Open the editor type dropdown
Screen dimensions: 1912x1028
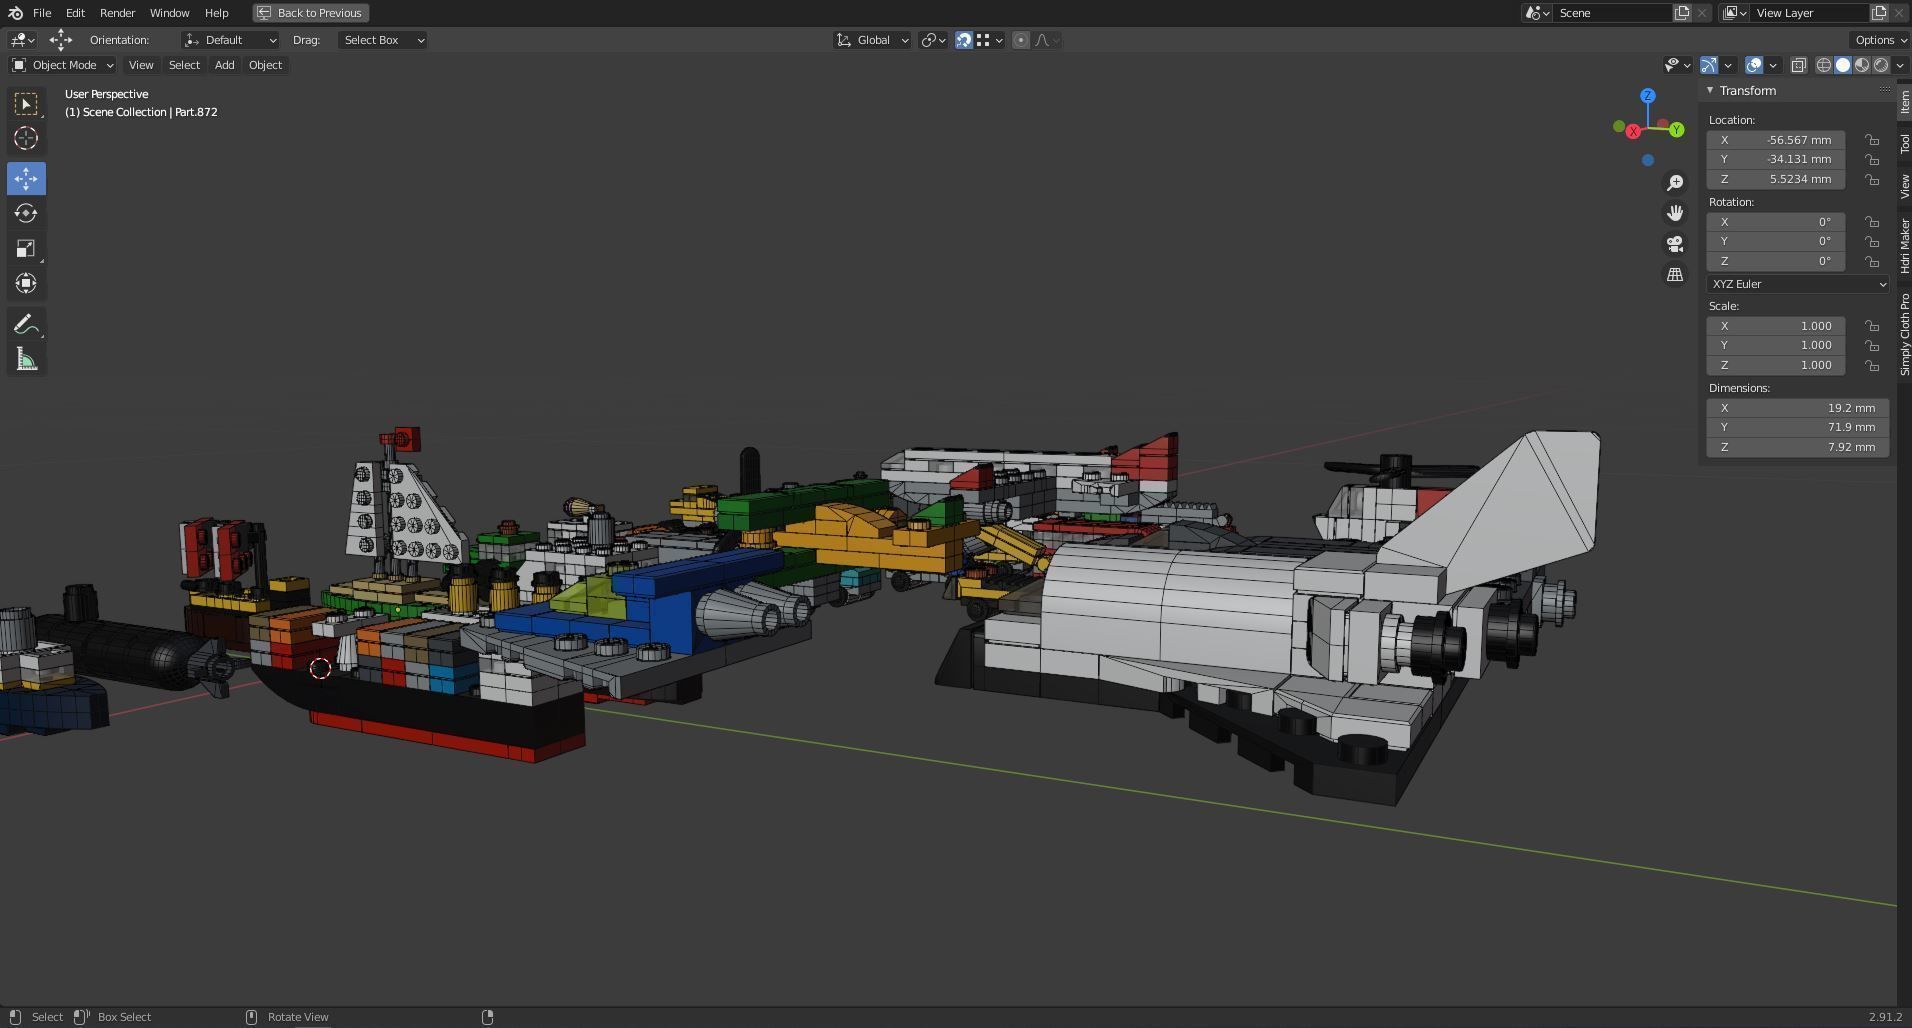(x=22, y=40)
